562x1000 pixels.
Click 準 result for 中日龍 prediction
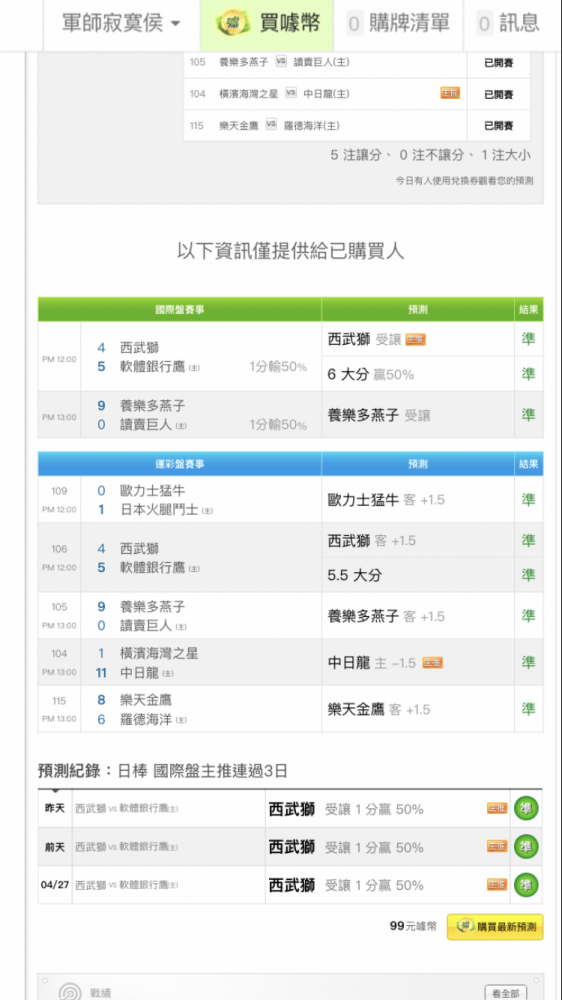(x=529, y=662)
